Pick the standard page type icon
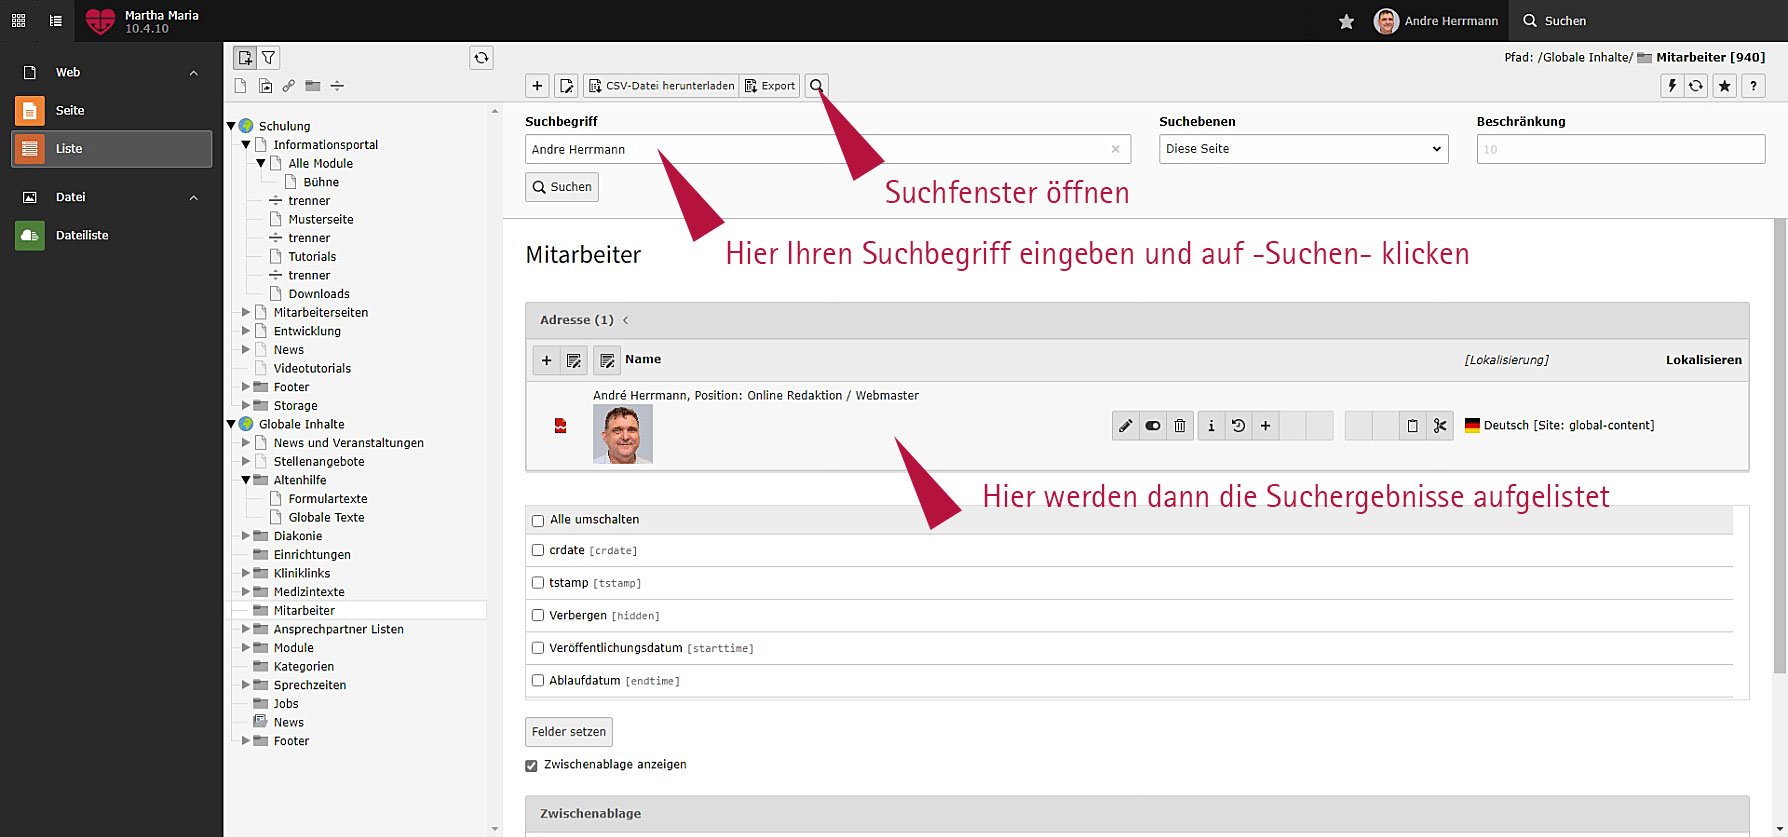The image size is (1788, 837). tap(241, 86)
